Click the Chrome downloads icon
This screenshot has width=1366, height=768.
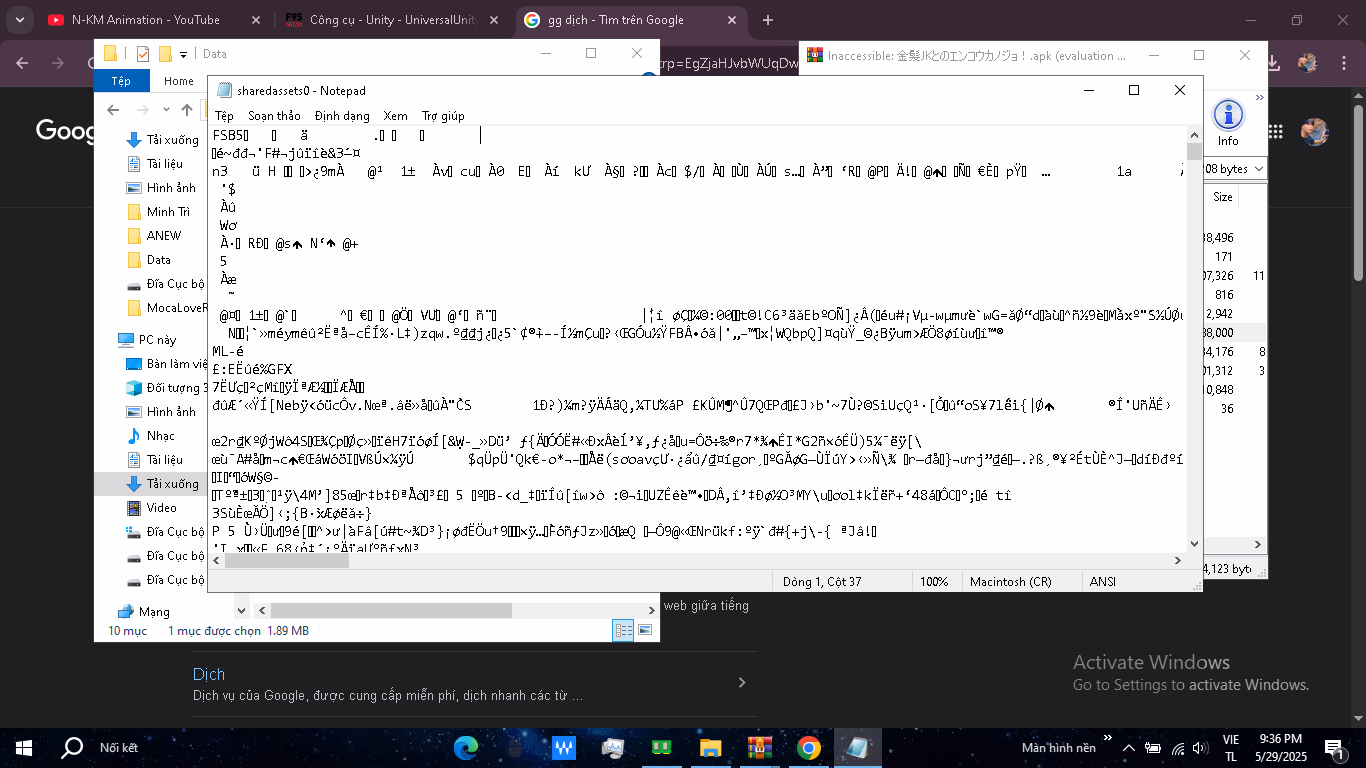point(1273,63)
